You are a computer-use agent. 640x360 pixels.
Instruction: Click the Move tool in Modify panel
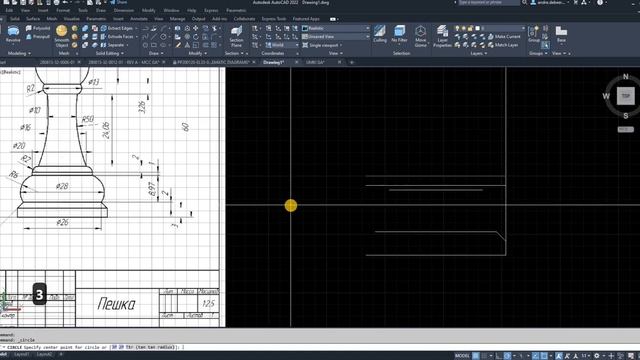click(196, 28)
